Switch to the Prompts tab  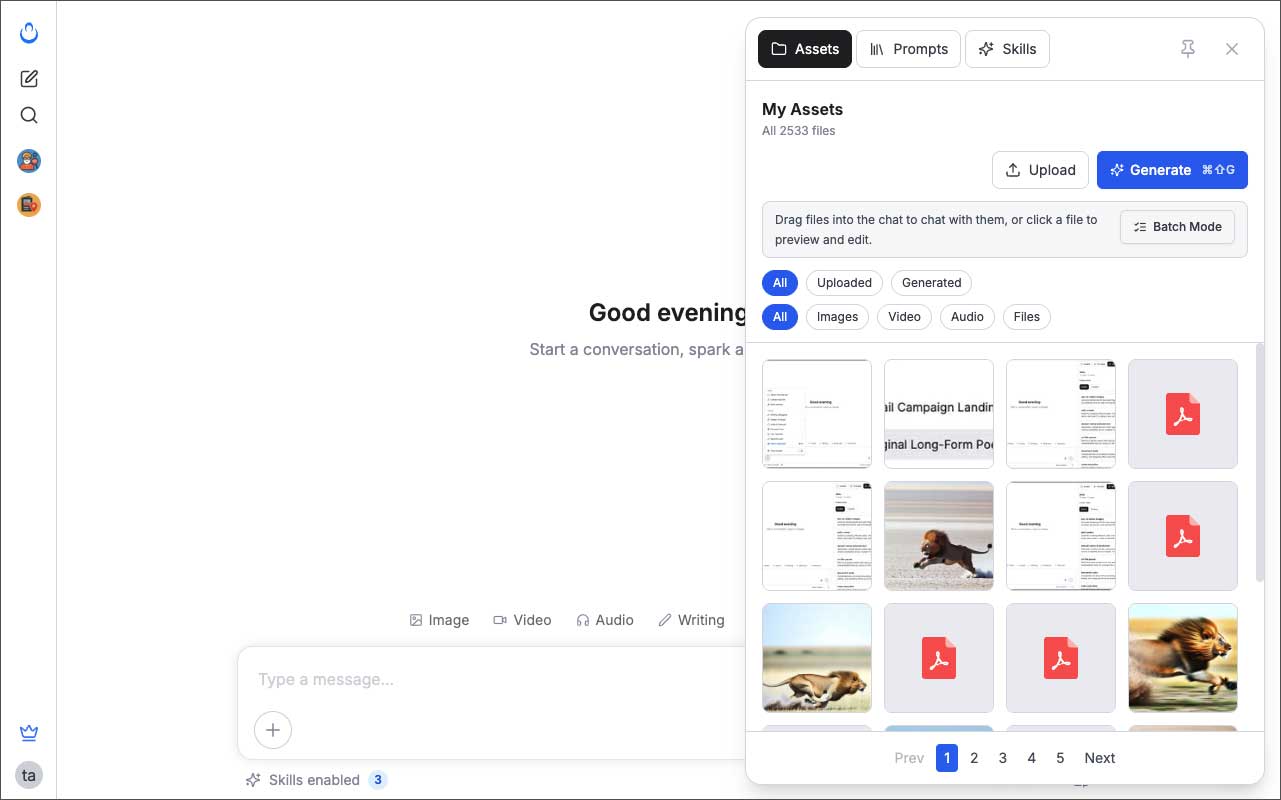click(x=908, y=49)
